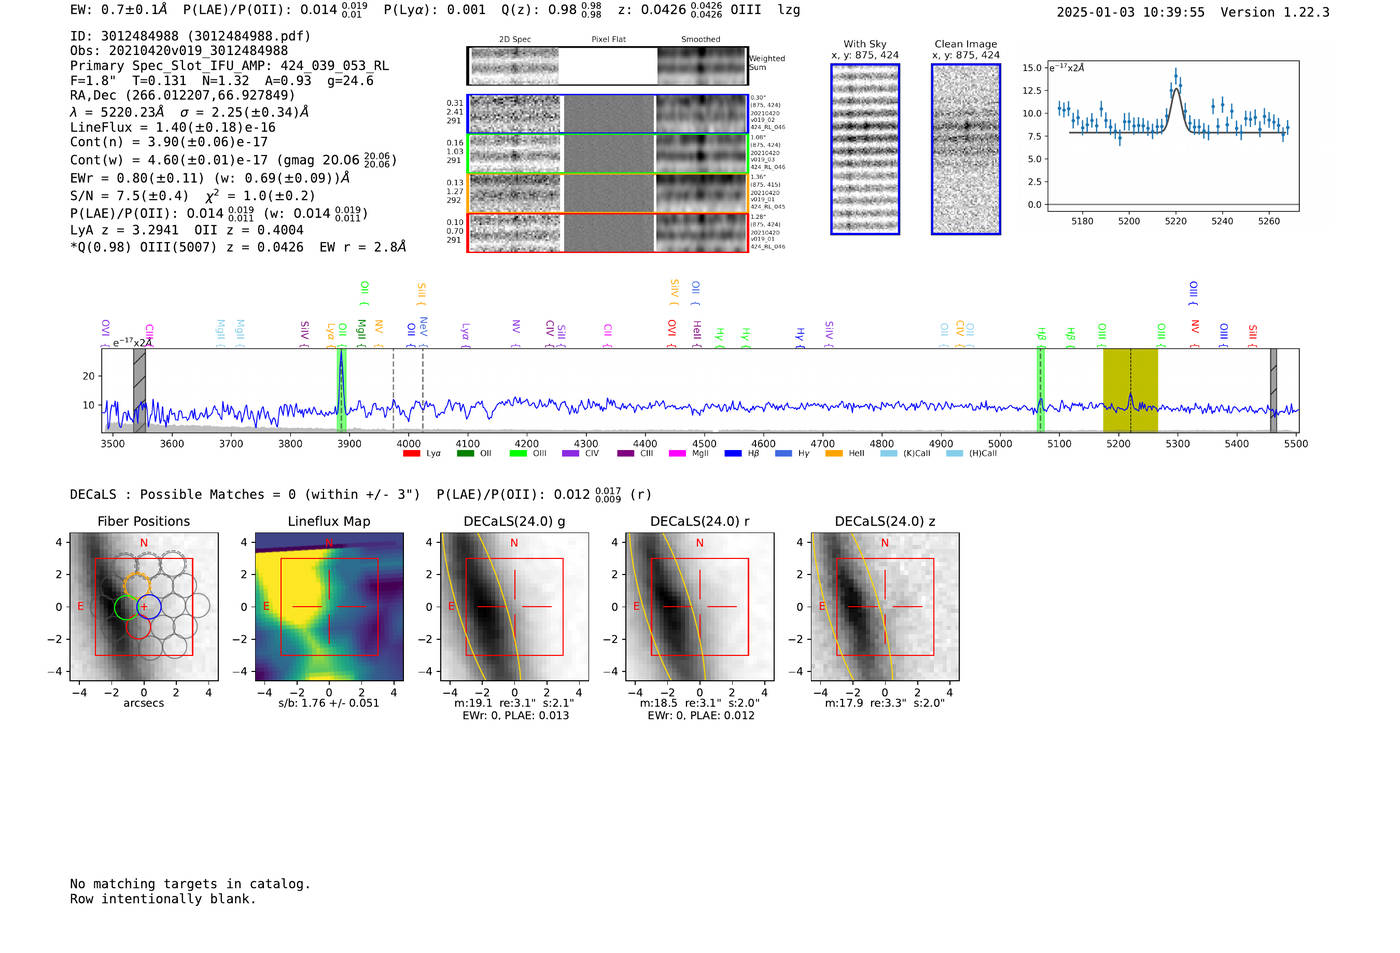Click the red Lyα legend swatch
This screenshot has height=953, width=1400.
pos(411,453)
